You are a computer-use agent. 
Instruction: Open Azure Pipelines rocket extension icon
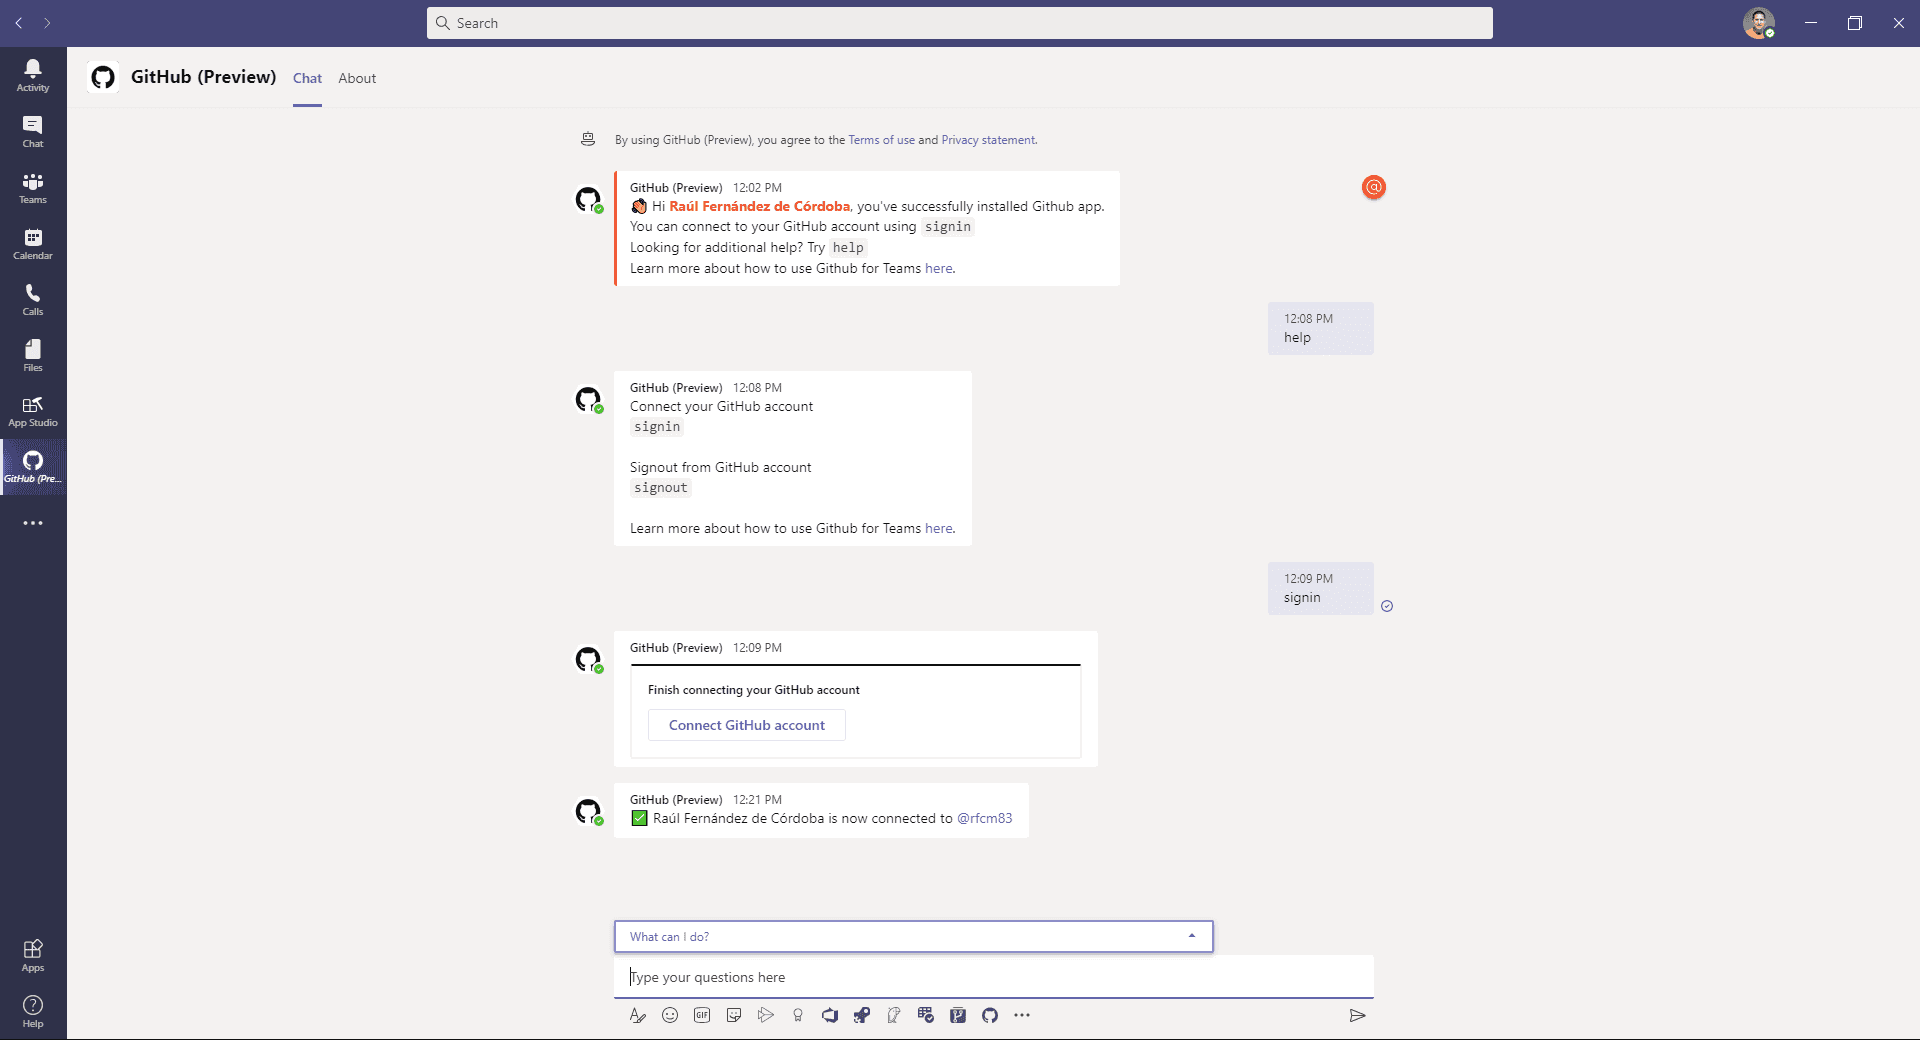tap(862, 1015)
